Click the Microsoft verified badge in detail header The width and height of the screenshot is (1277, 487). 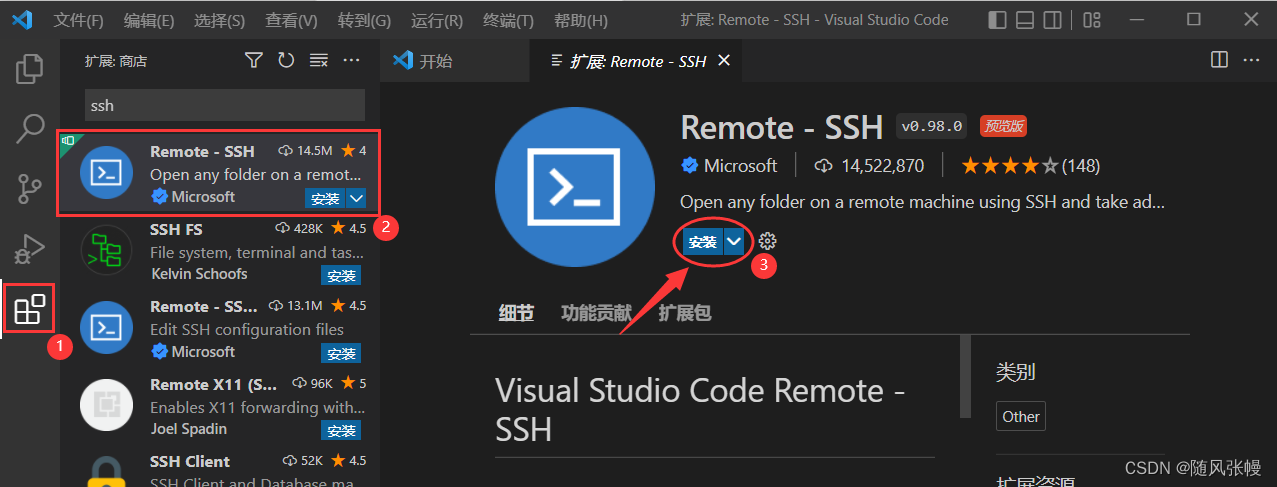point(689,165)
